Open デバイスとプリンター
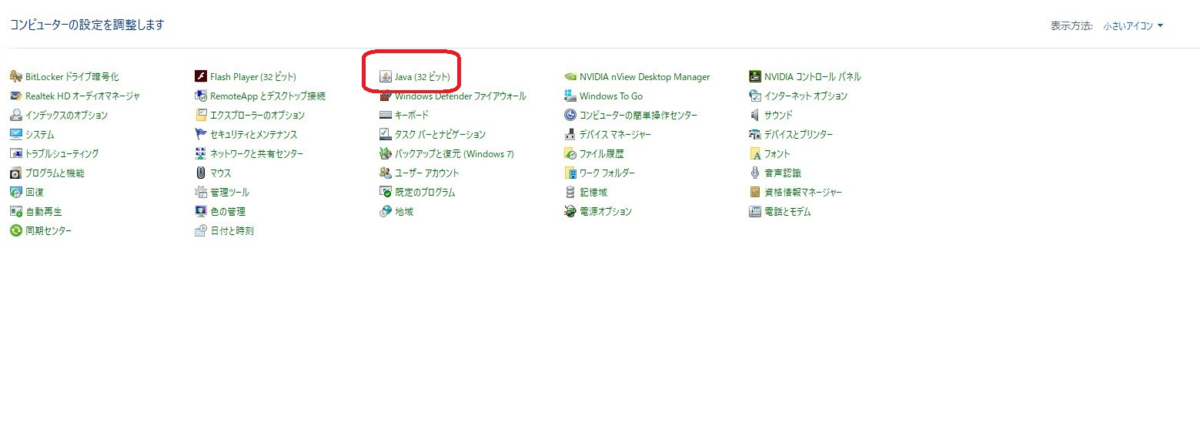This screenshot has height=423, width=1200. pyautogui.click(x=791, y=134)
